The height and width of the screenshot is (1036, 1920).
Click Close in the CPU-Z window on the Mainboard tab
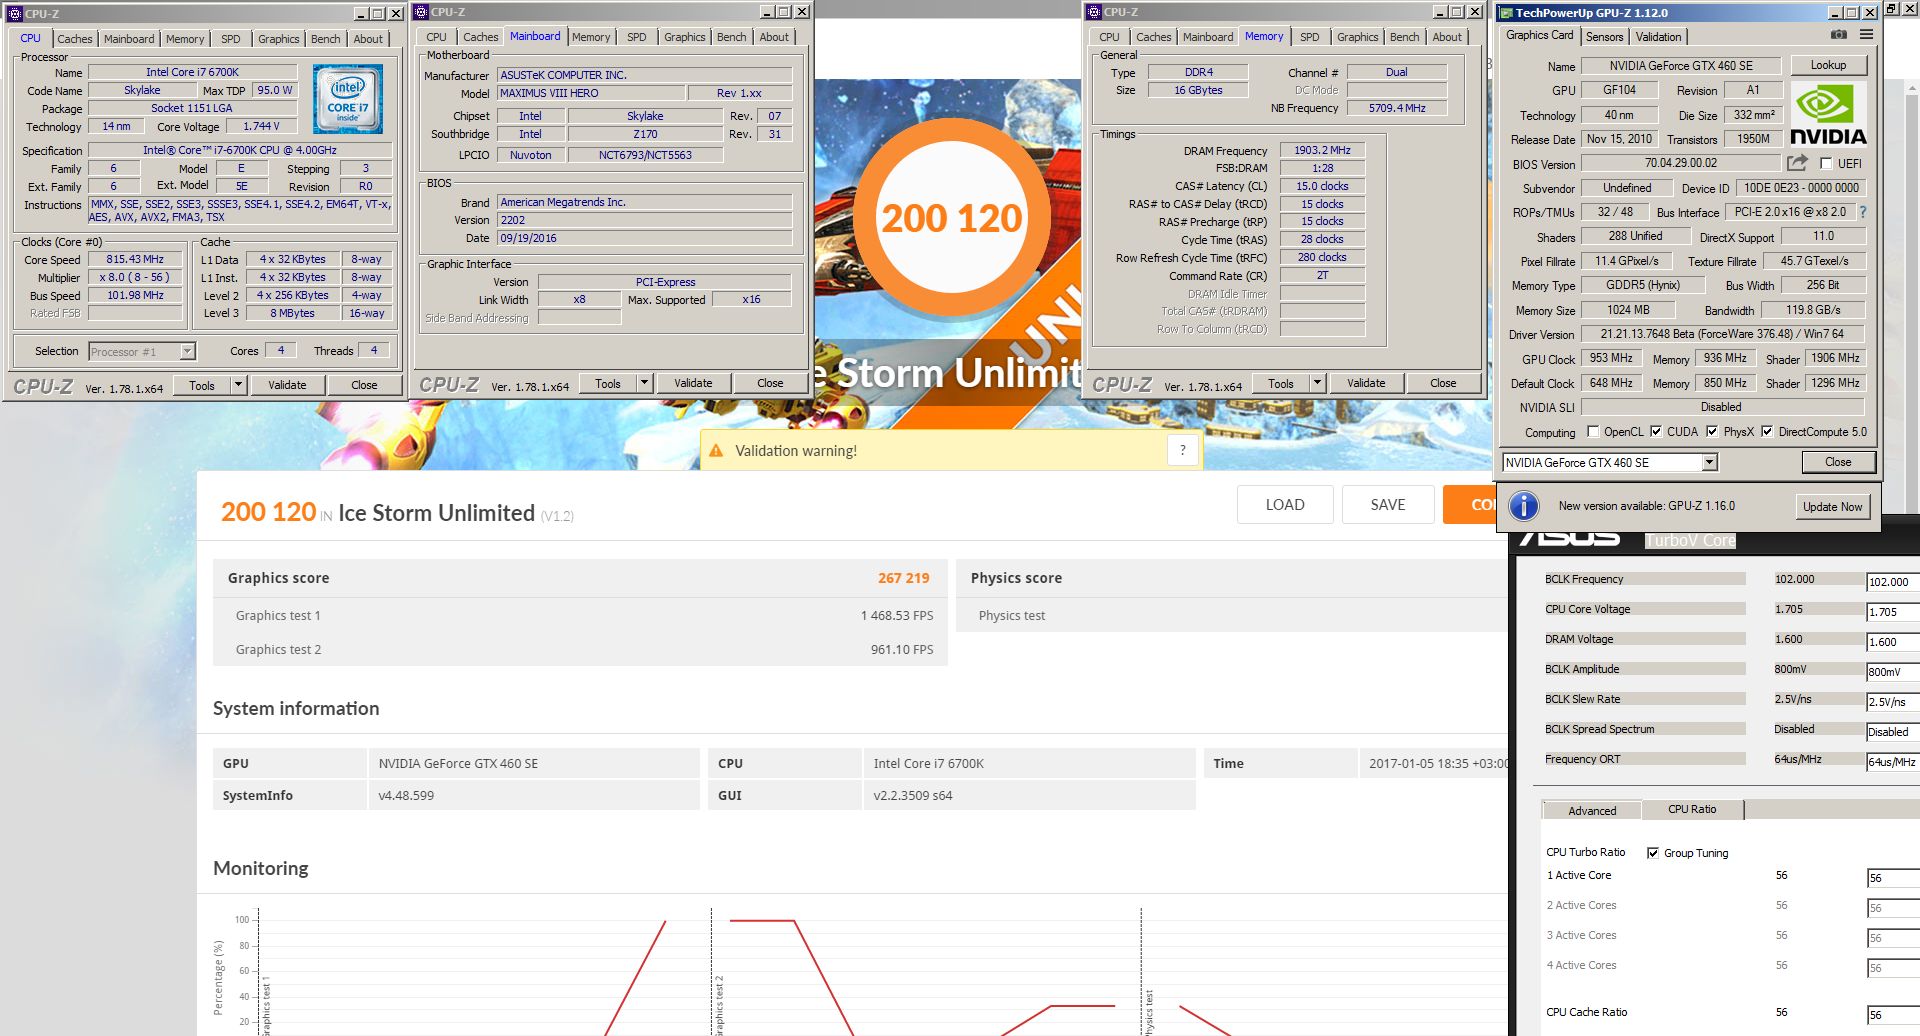(770, 383)
